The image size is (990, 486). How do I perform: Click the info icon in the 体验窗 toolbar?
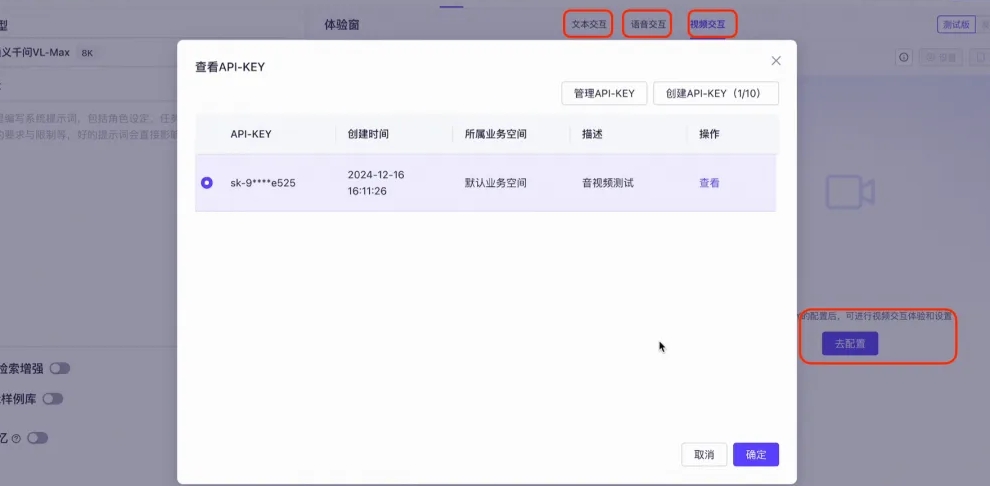904,58
